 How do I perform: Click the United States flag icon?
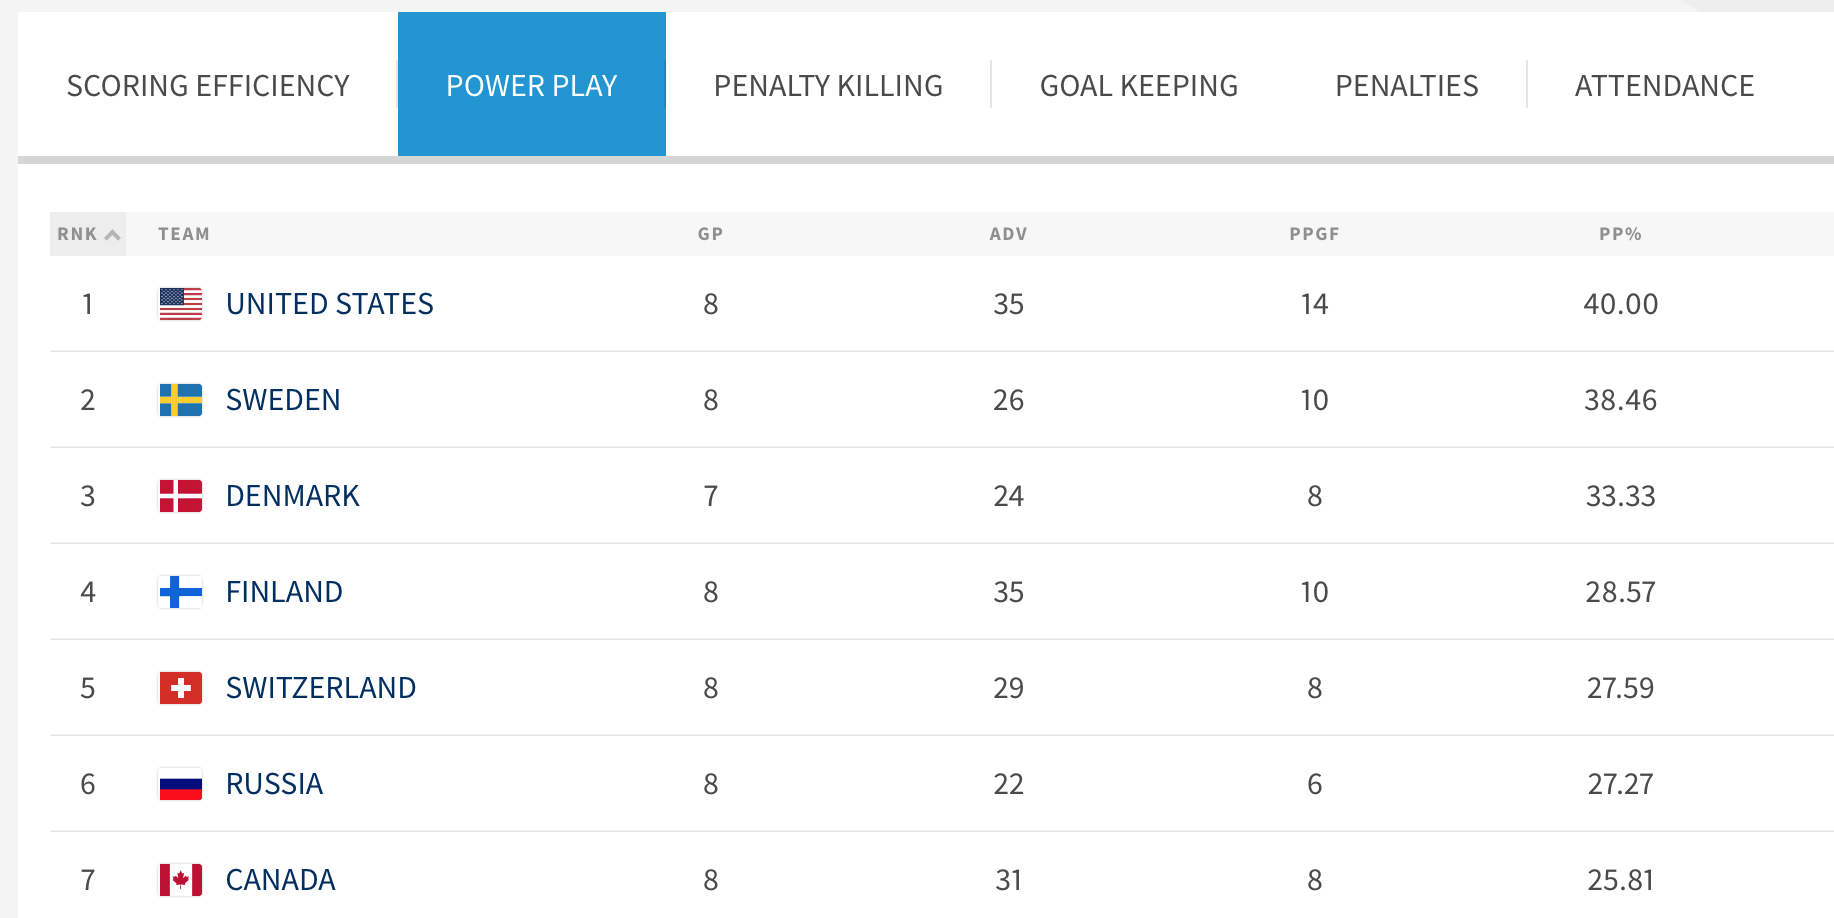click(x=181, y=304)
